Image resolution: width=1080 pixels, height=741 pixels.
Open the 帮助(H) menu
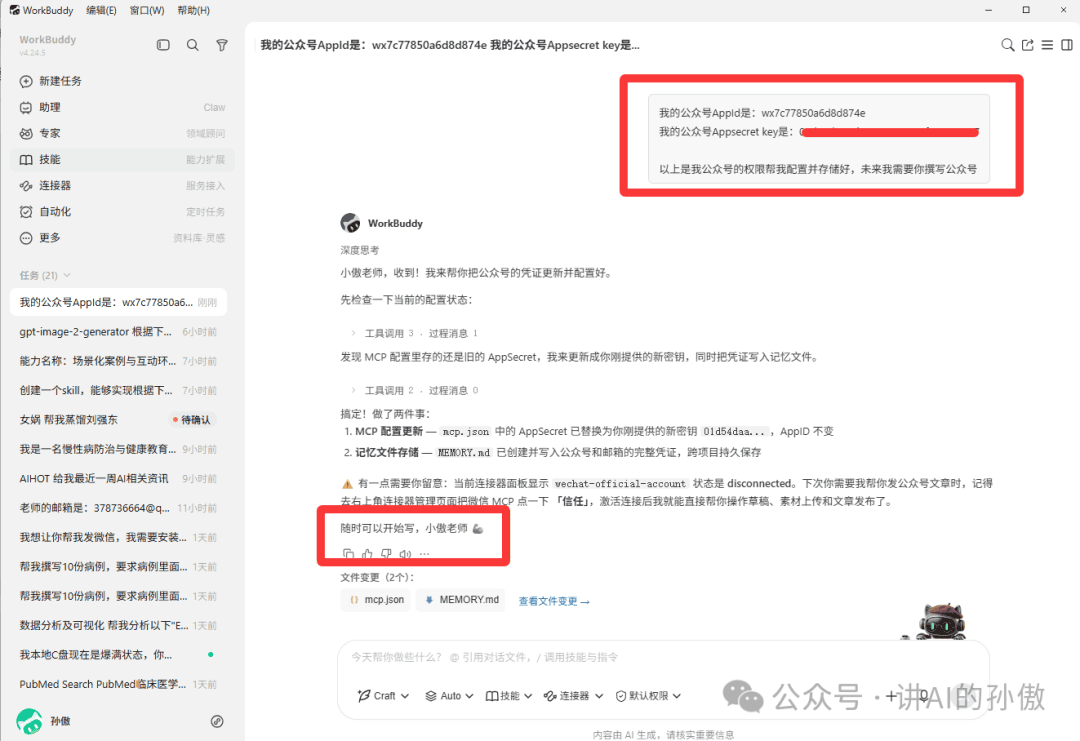(x=194, y=10)
